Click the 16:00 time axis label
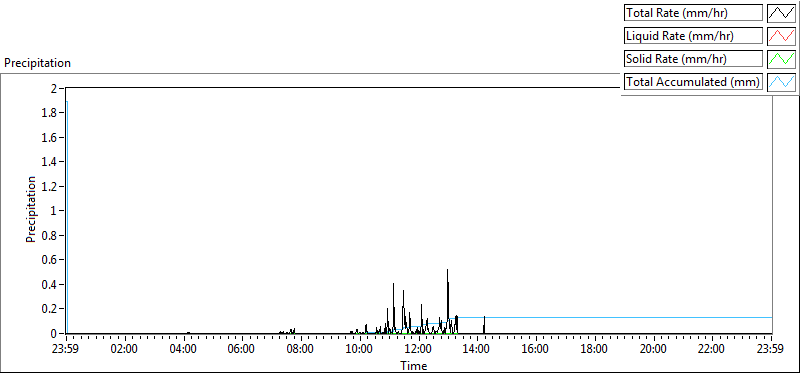 [536, 350]
